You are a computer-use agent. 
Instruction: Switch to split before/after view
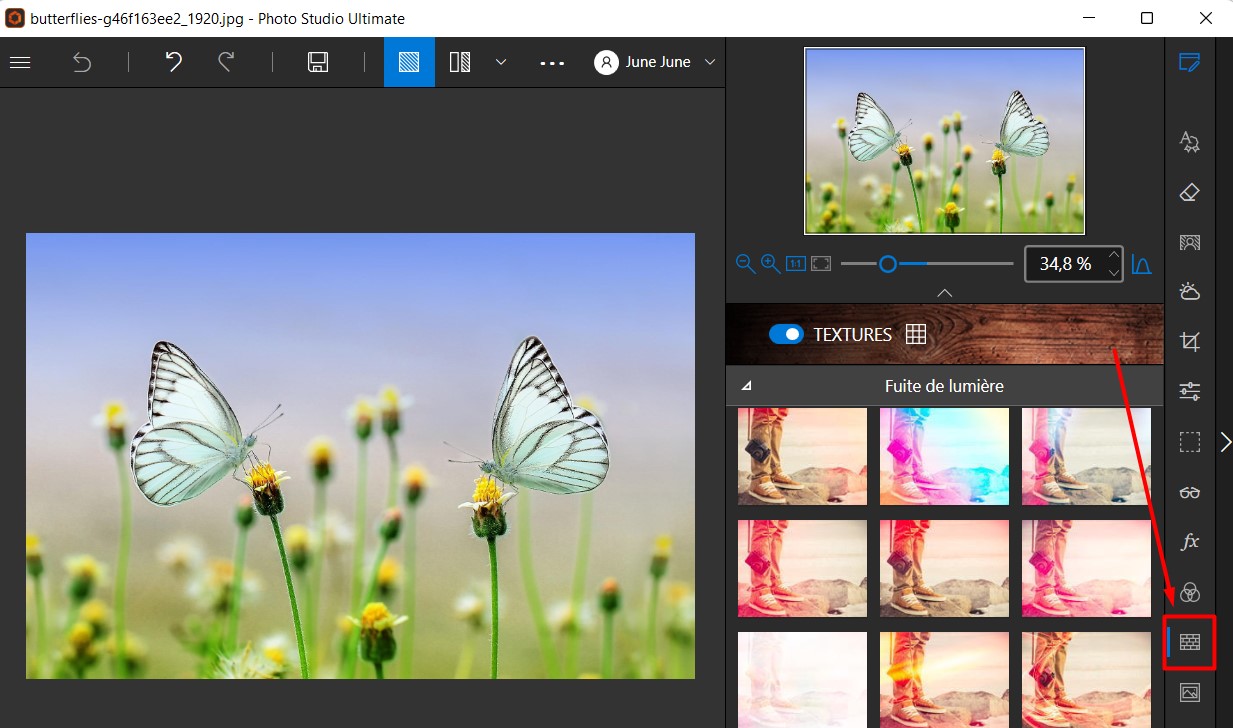460,62
